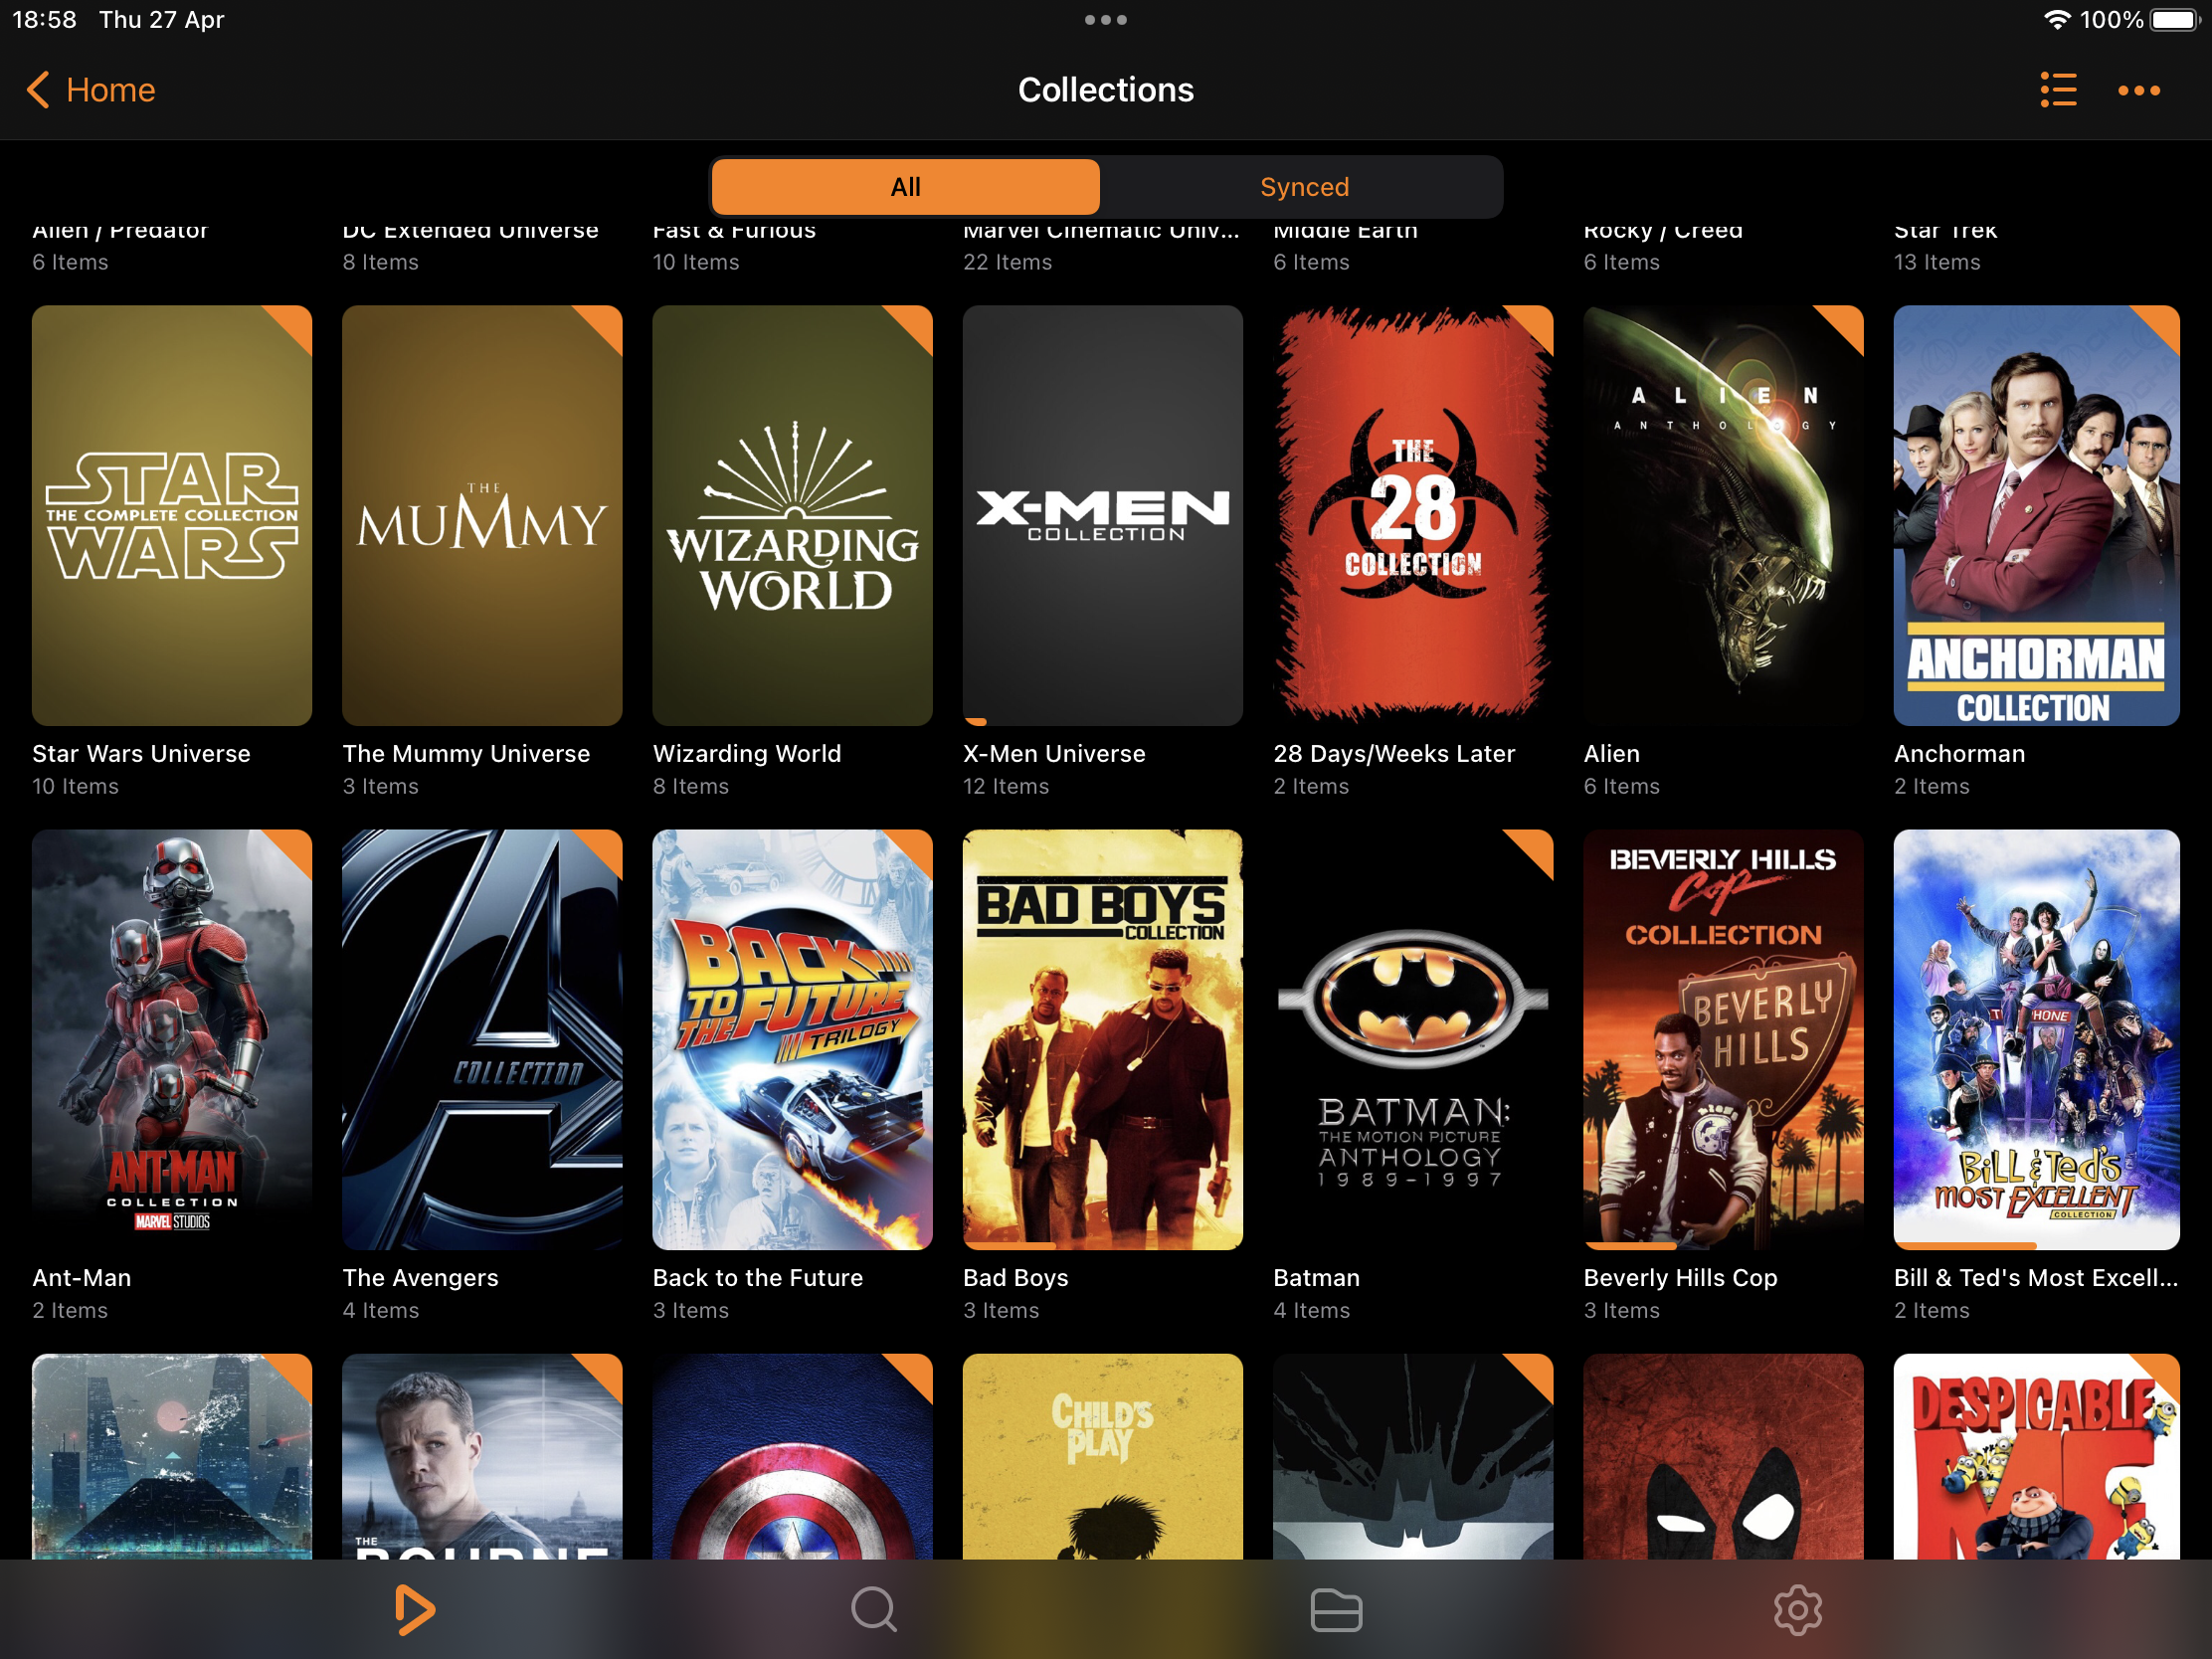Tap the Infuse play icon in bottom bar
This screenshot has width=2212, height=1659.
[414, 1609]
